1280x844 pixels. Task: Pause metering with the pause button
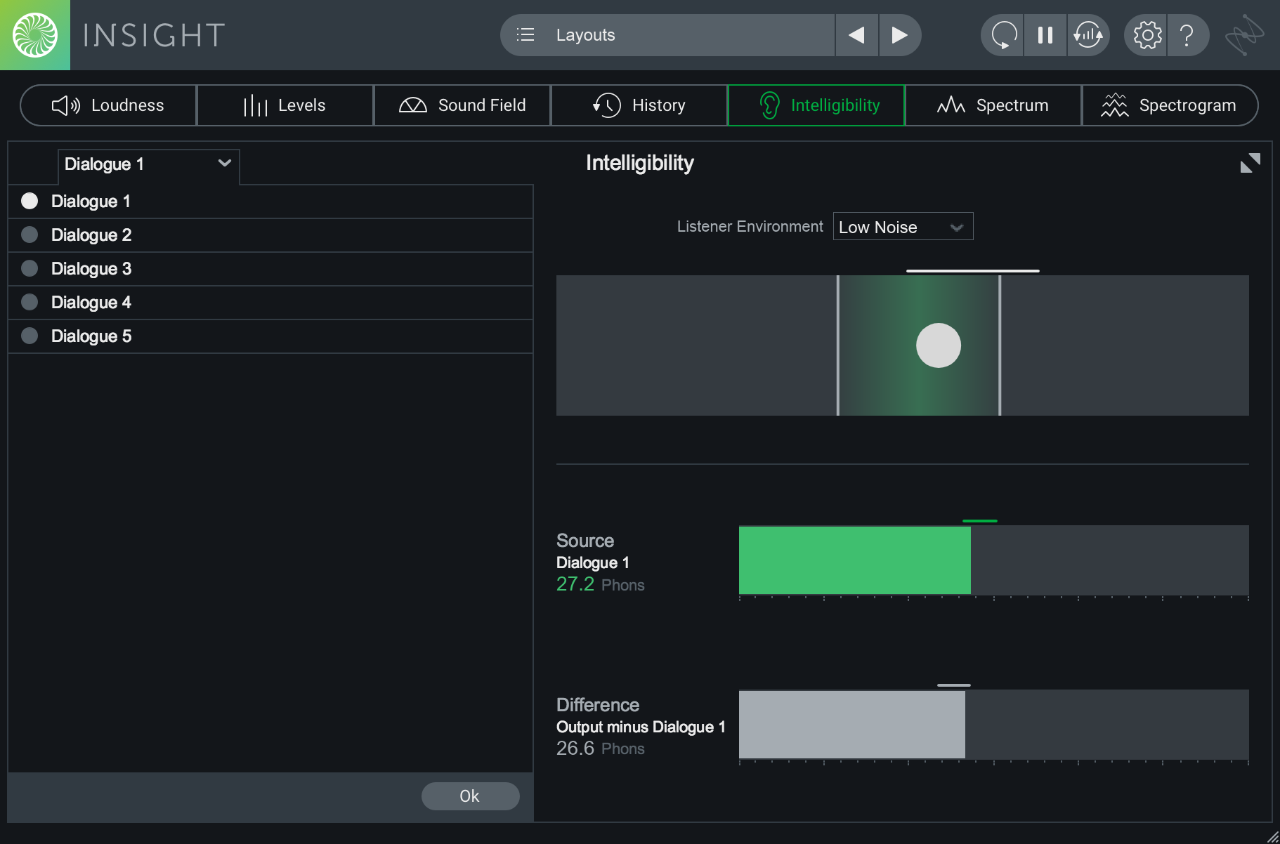pos(1045,36)
